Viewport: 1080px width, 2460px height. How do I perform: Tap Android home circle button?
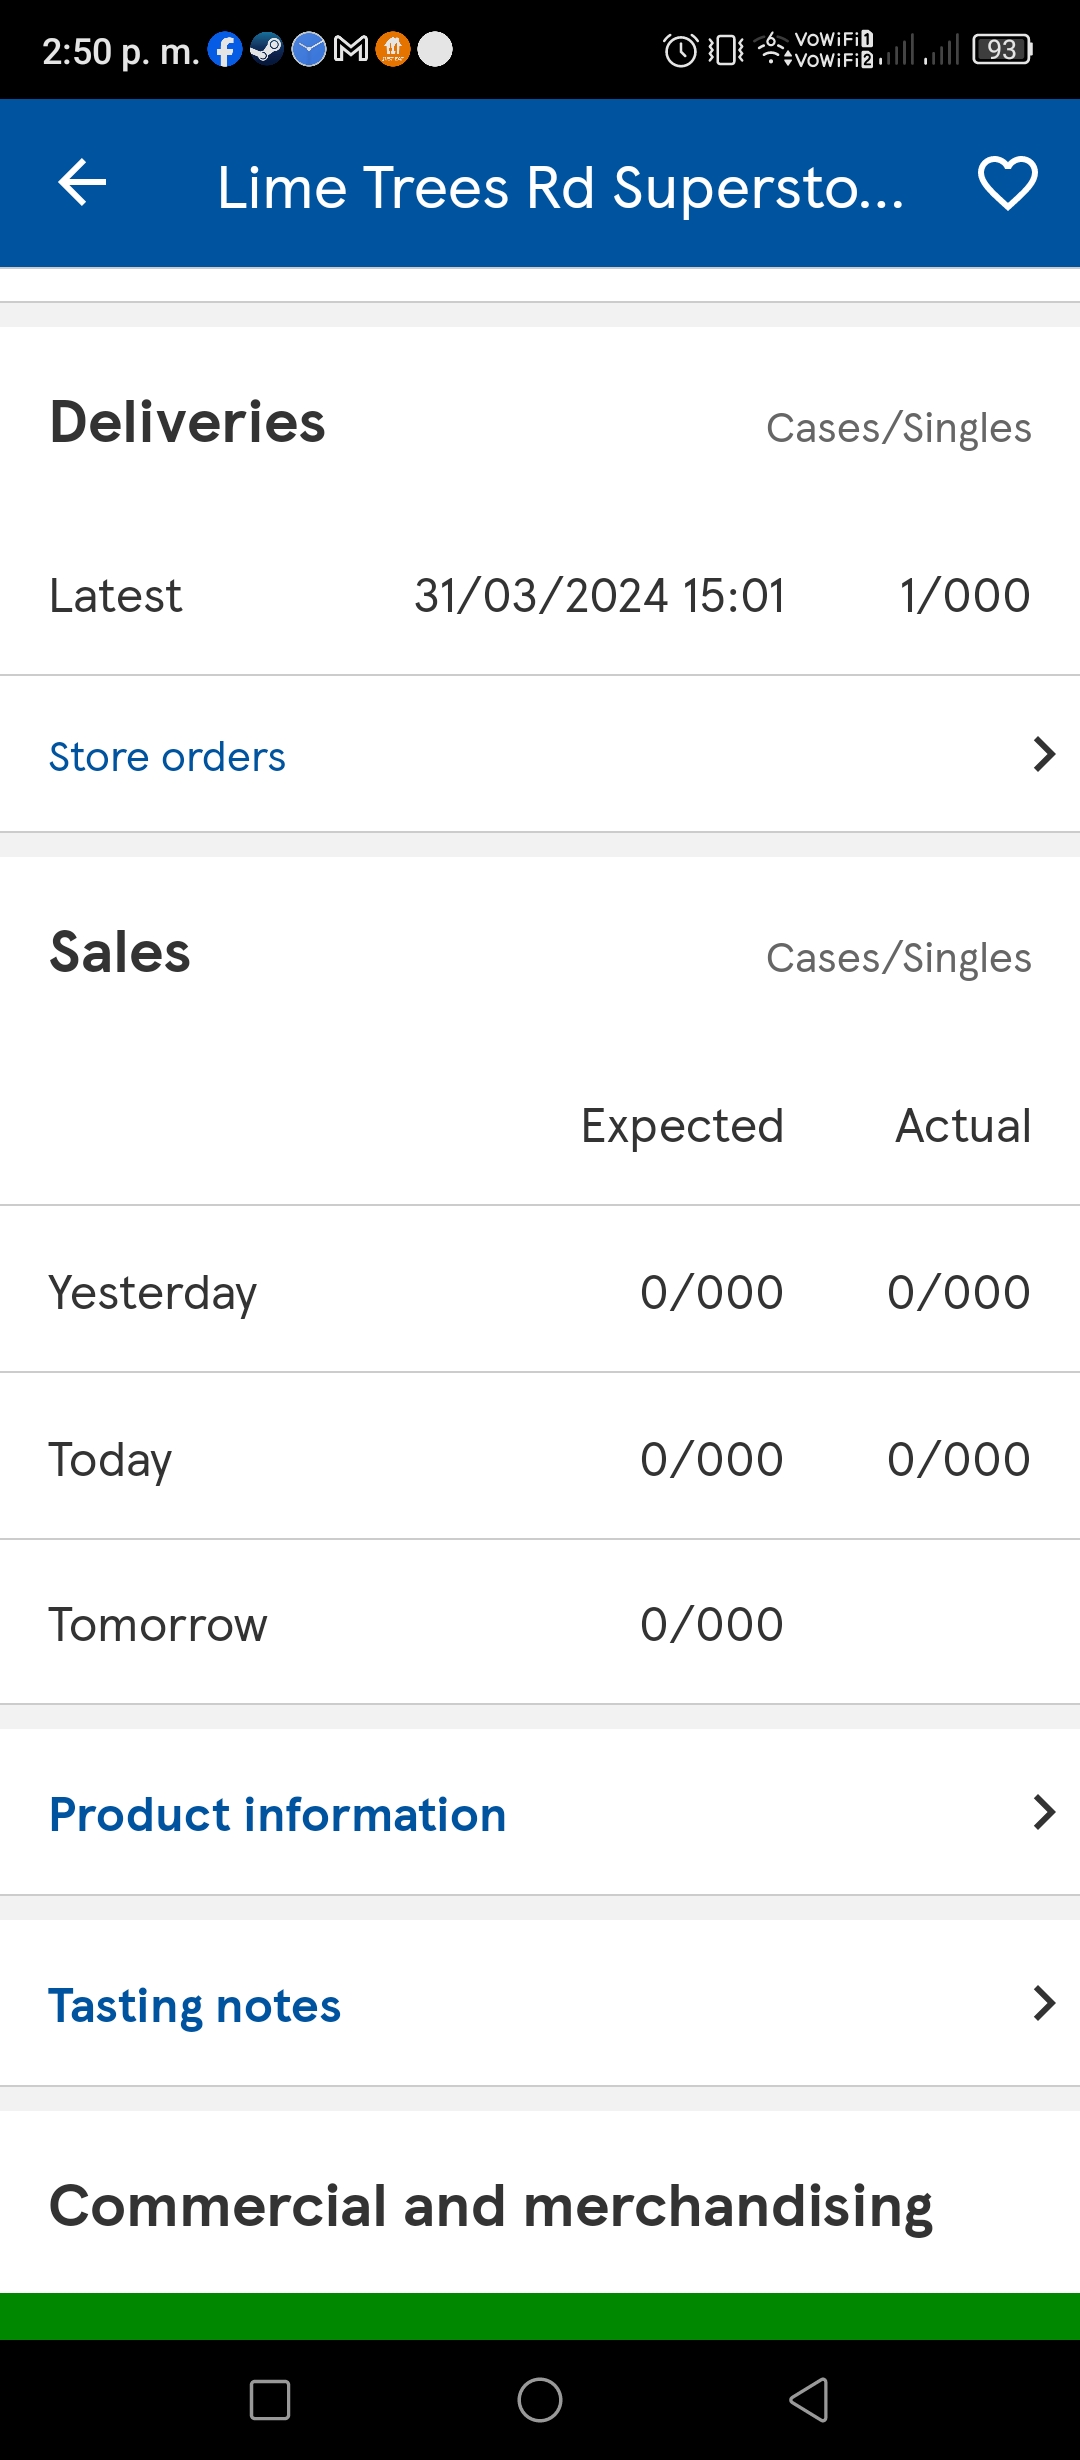[x=540, y=2400]
